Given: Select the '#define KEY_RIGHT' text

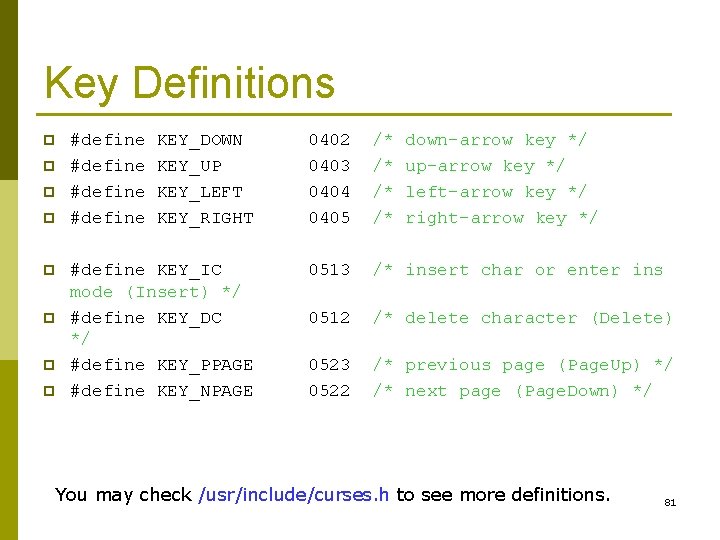Looking at the screenshot, I should [162, 218].
